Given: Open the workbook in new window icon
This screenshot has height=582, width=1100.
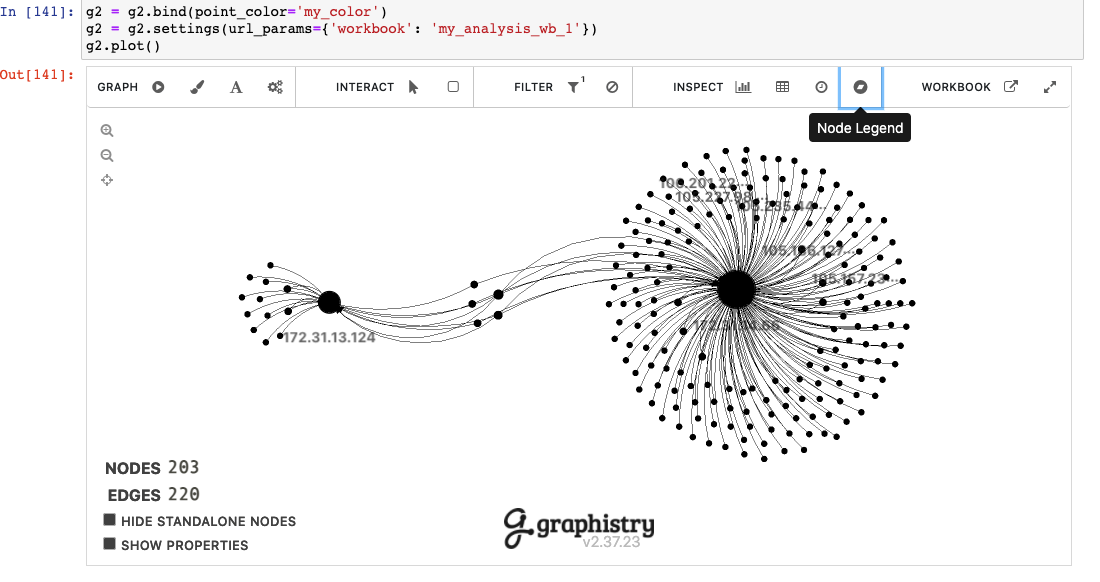Looking at the screenshot, I should click(x=1011, y=86).
